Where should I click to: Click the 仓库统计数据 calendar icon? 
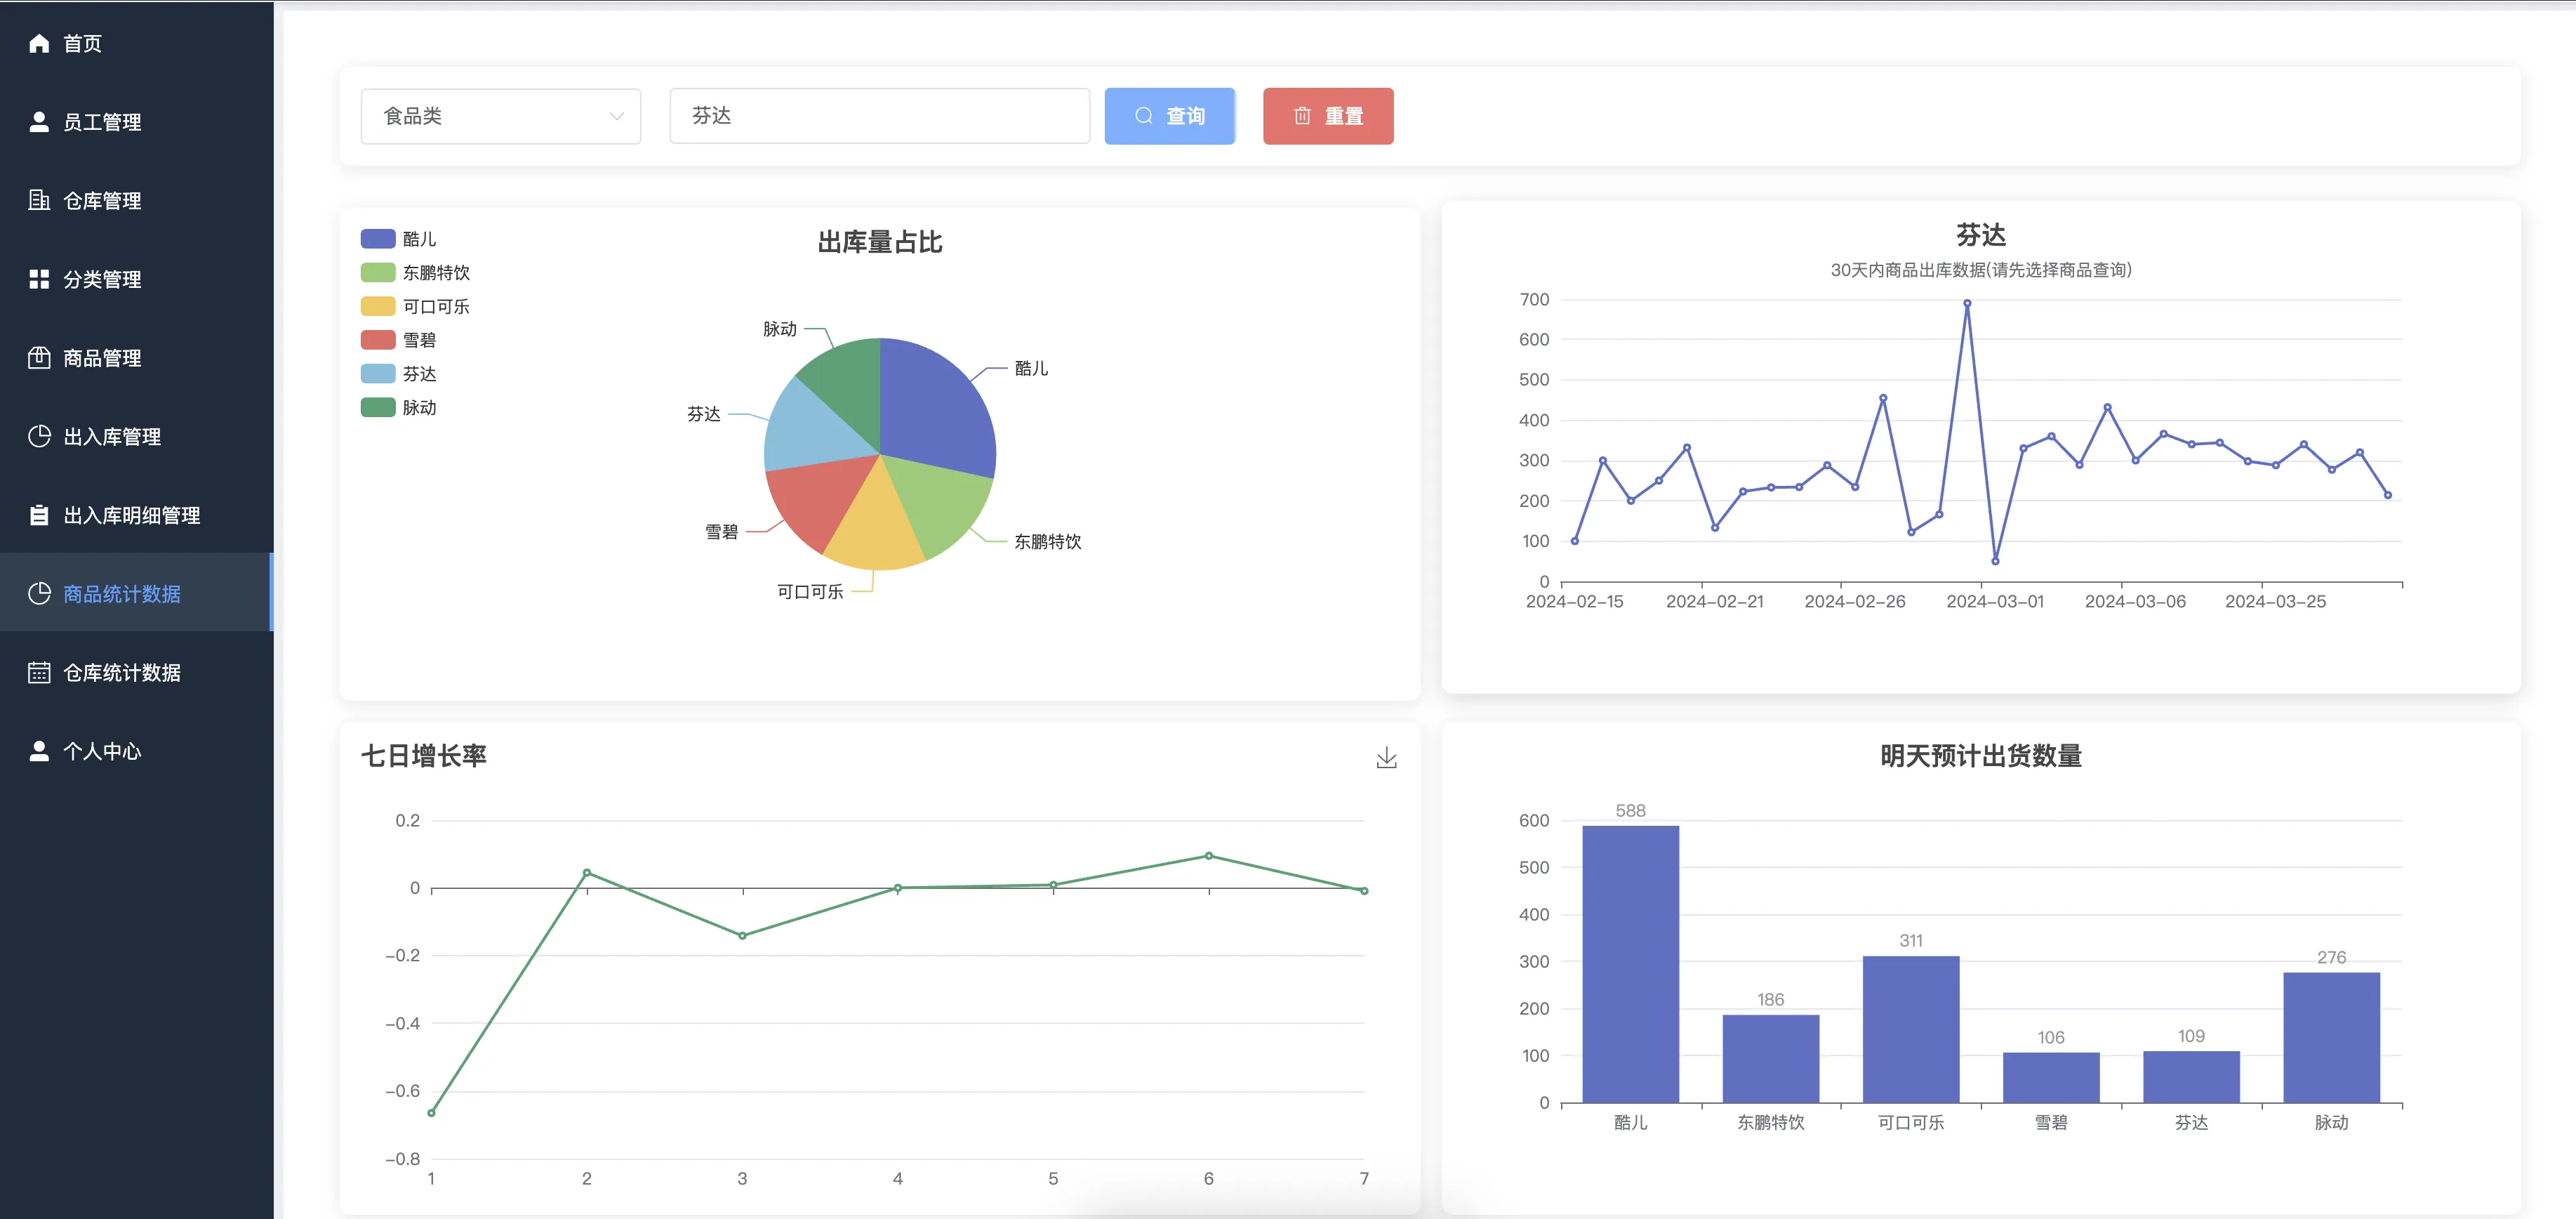[39, 672]
